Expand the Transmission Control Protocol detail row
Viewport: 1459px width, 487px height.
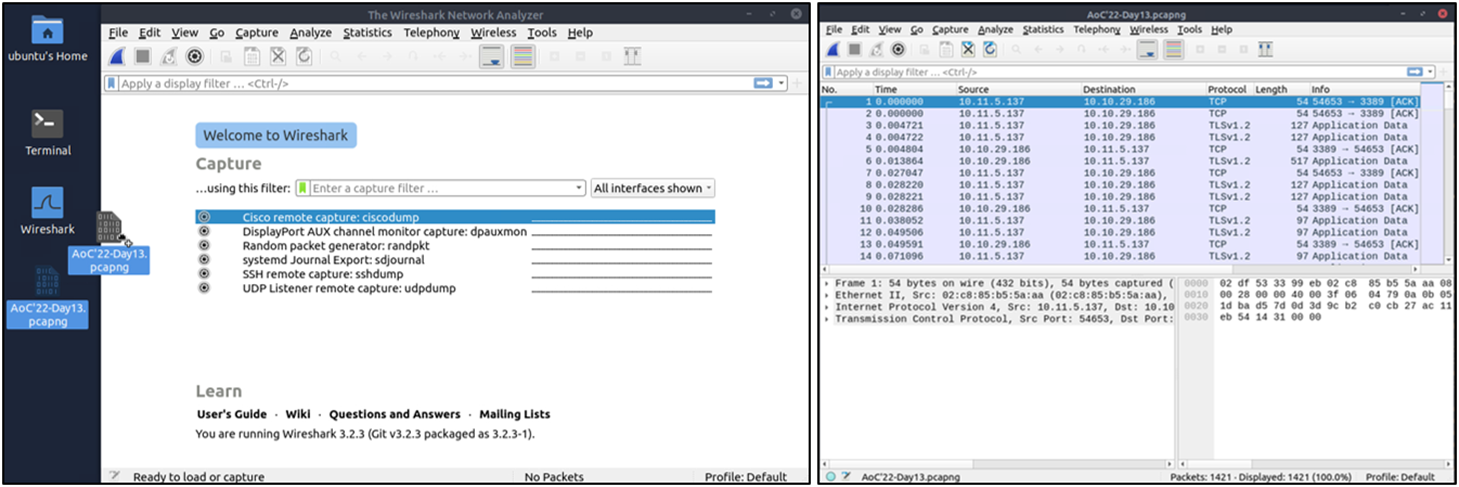[x=827, y=319]
